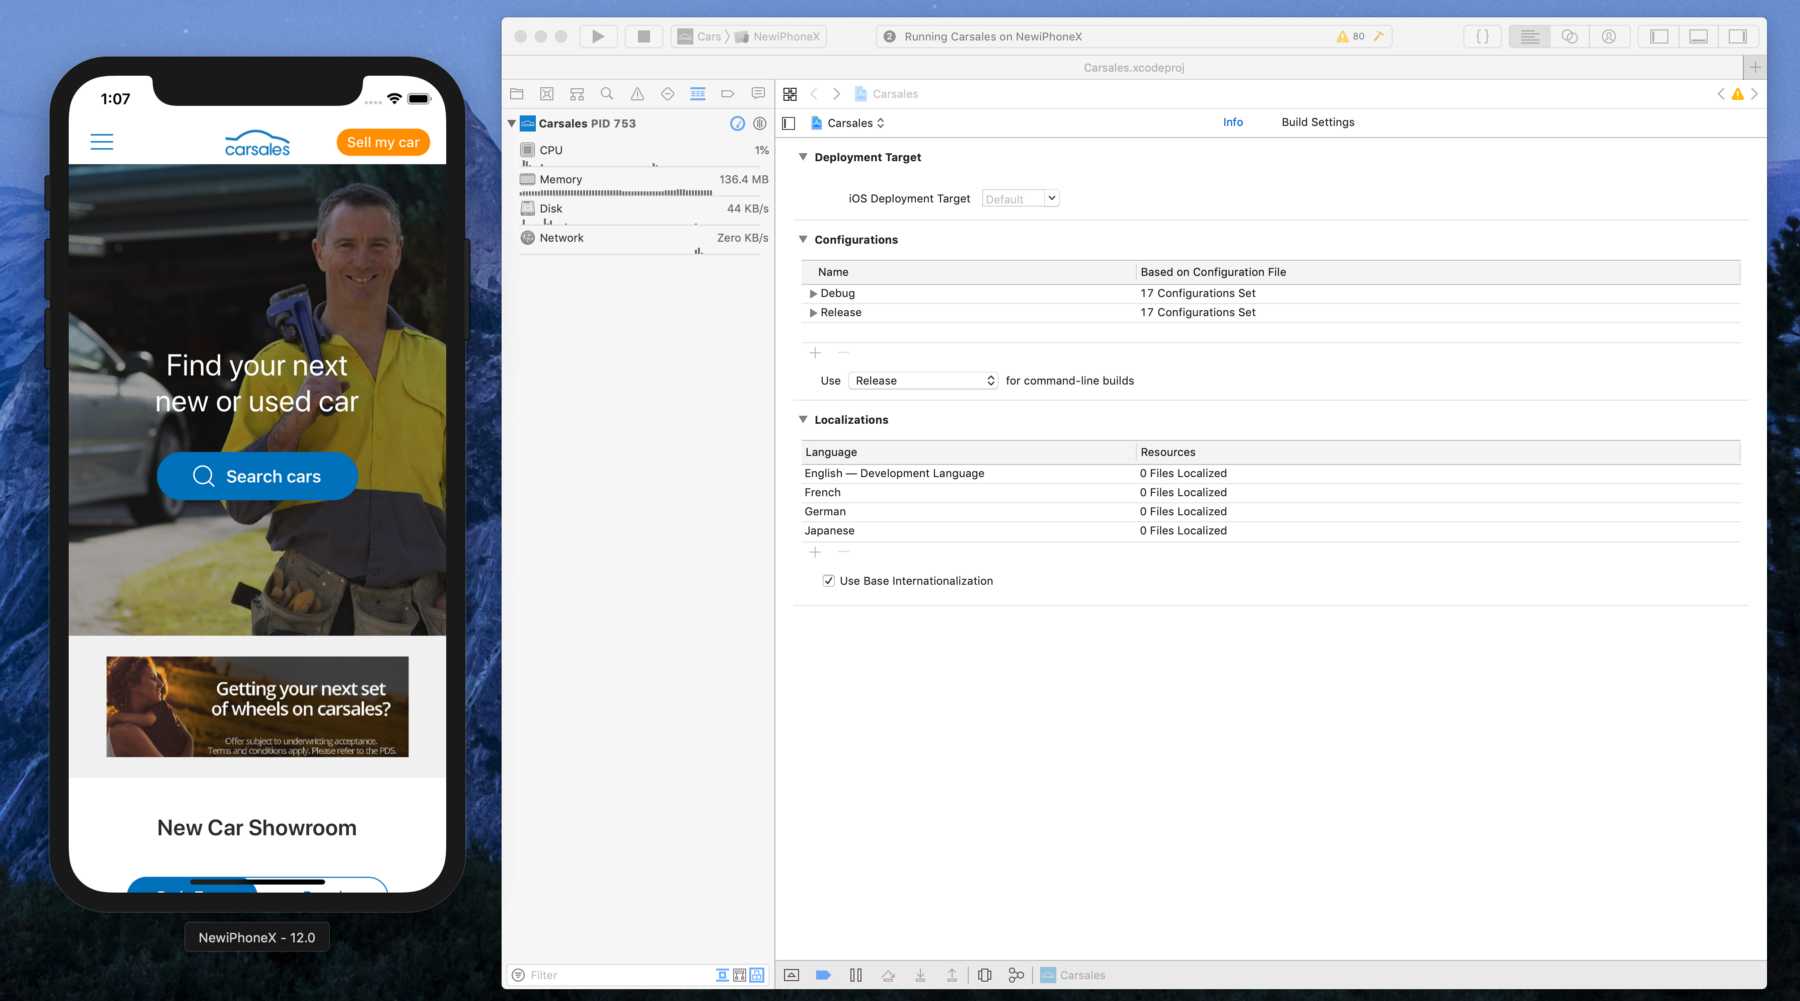
Task: Click the Run (play) button in toolbar
Action: point(598,36)
